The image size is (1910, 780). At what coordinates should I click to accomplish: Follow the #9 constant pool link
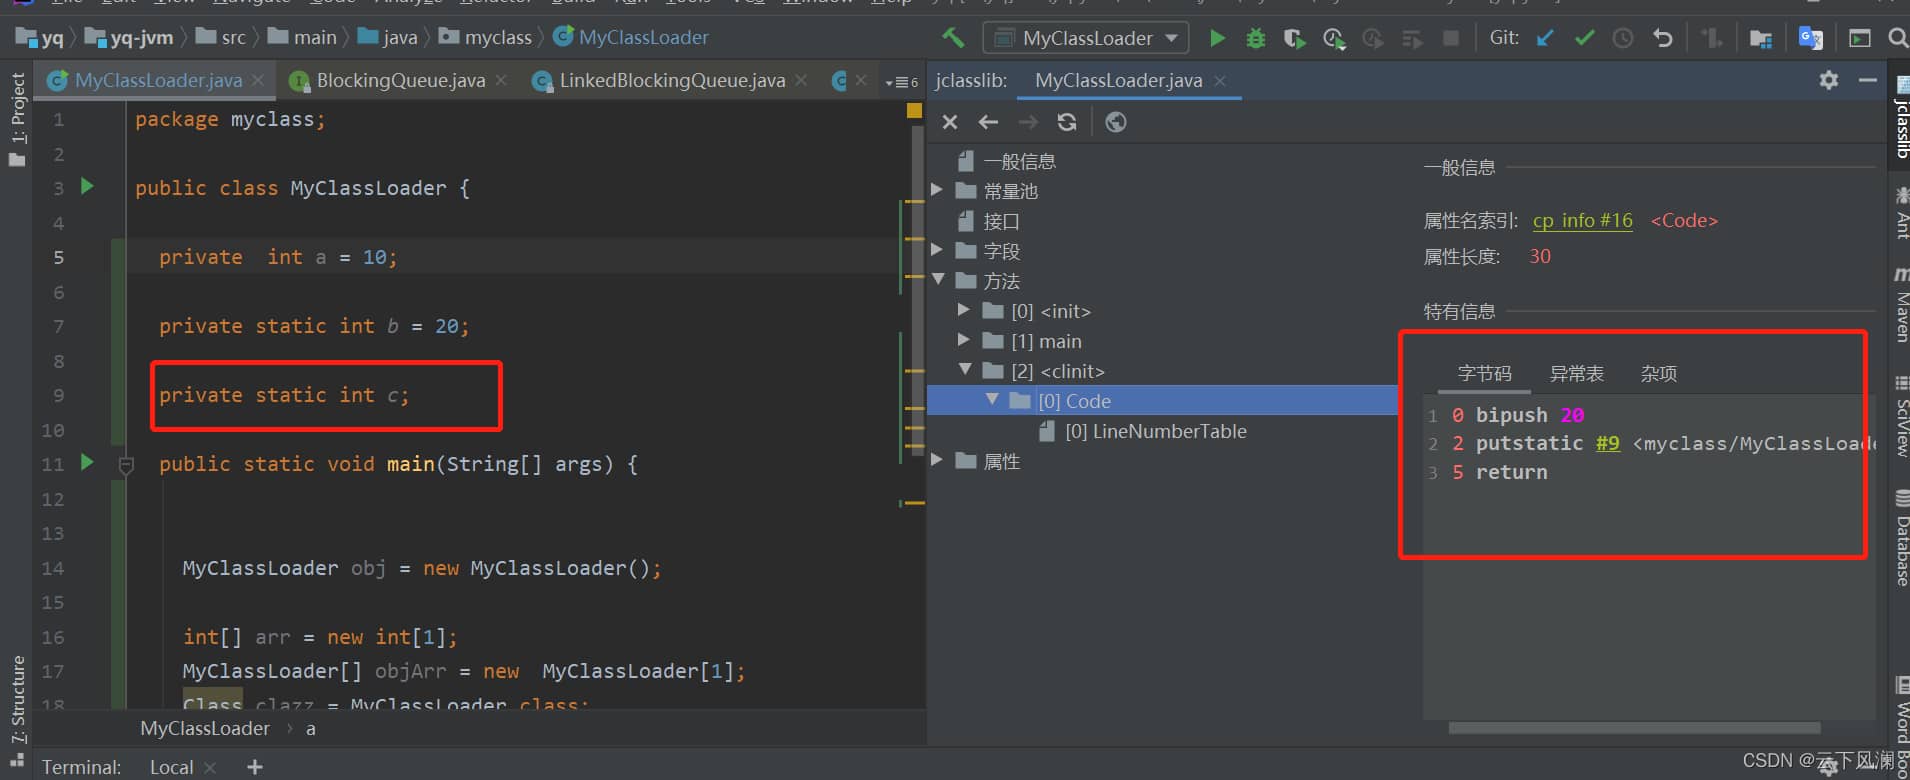click(1607, 443)
